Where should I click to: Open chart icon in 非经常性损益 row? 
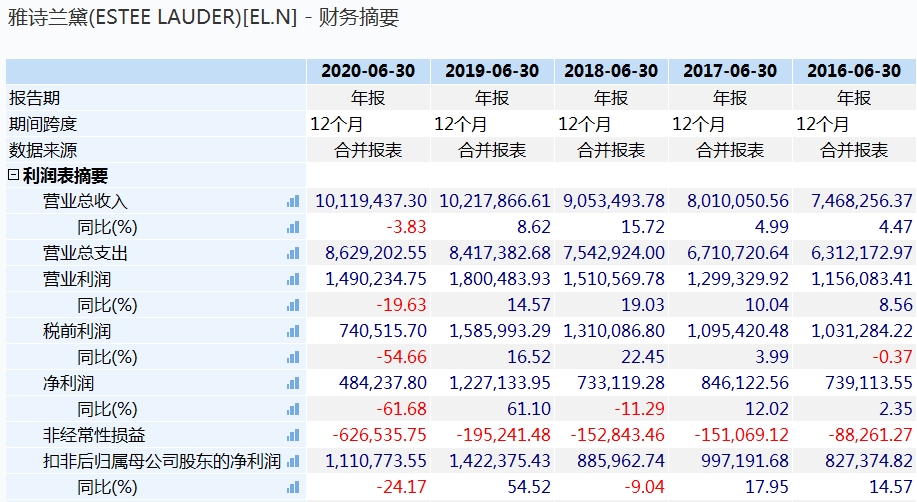click(293, 435)
